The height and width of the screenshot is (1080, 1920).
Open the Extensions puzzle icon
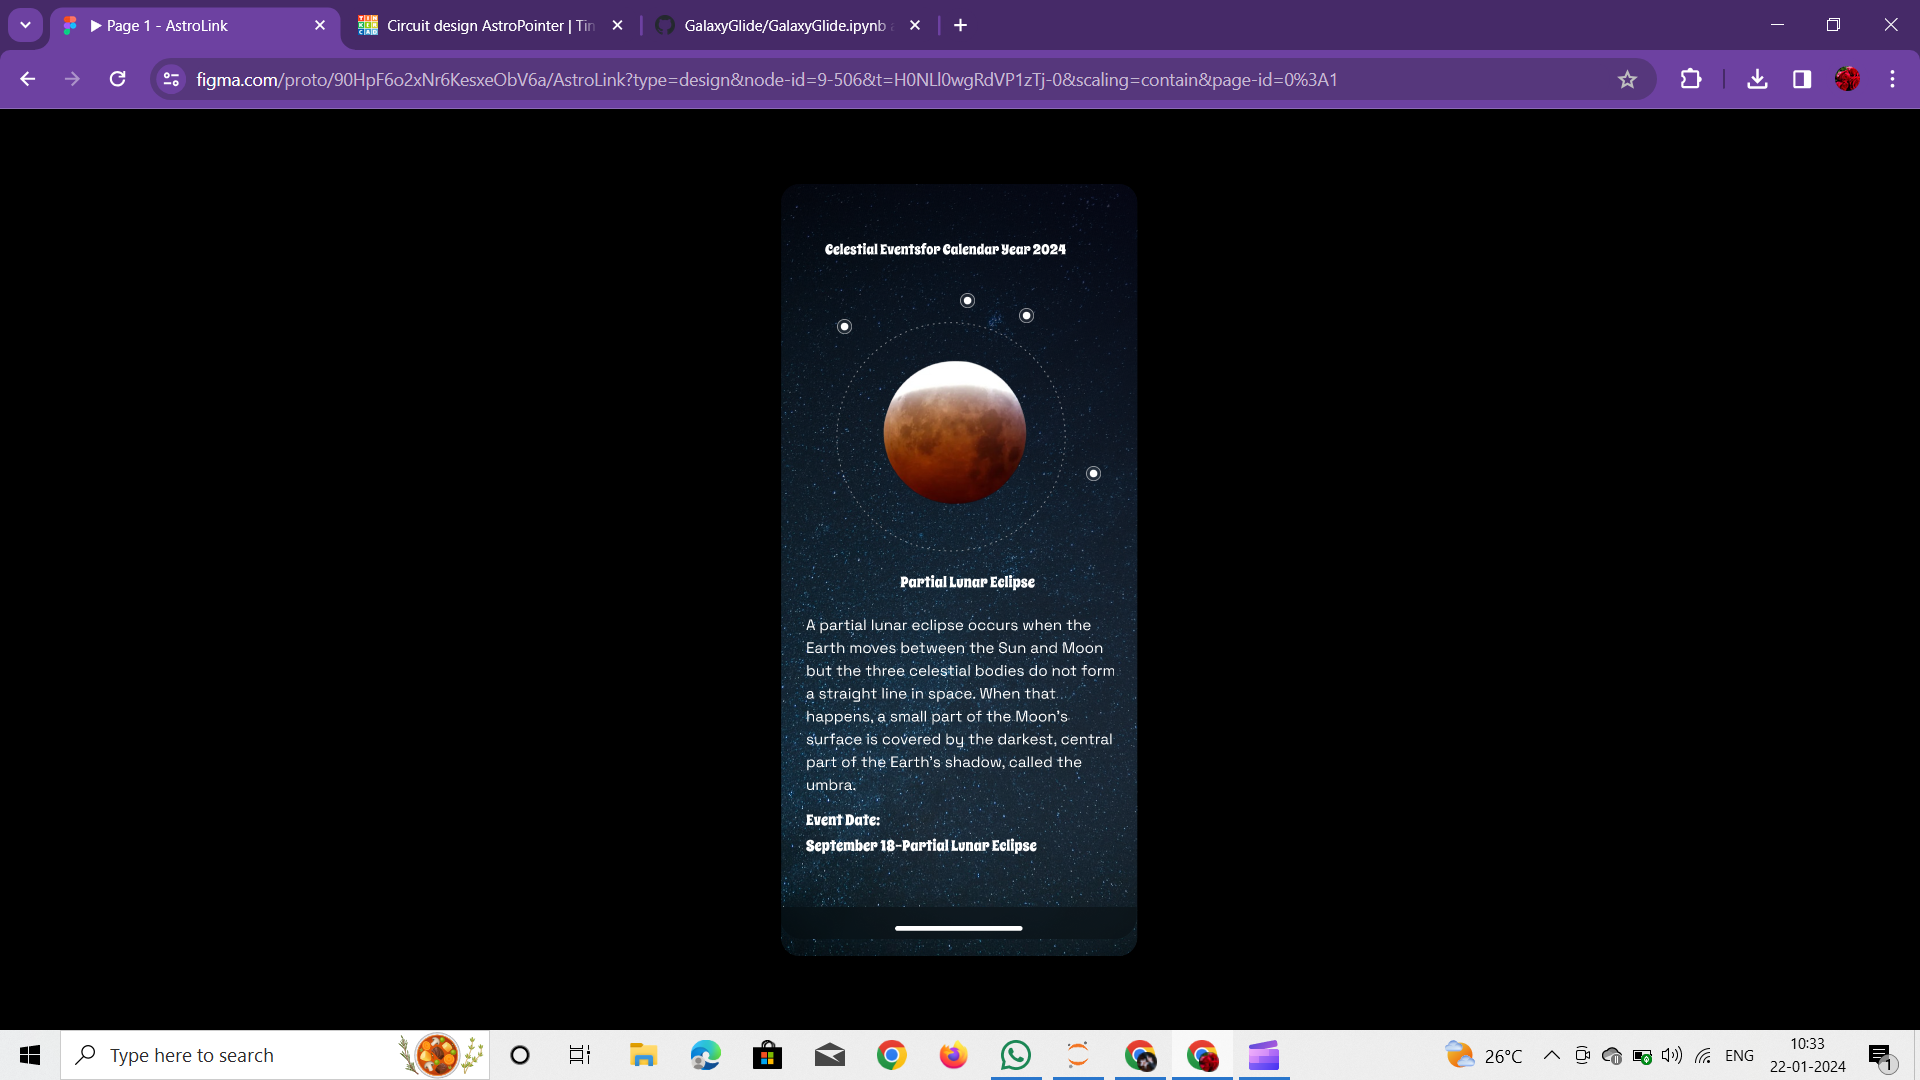[1691, 79]
